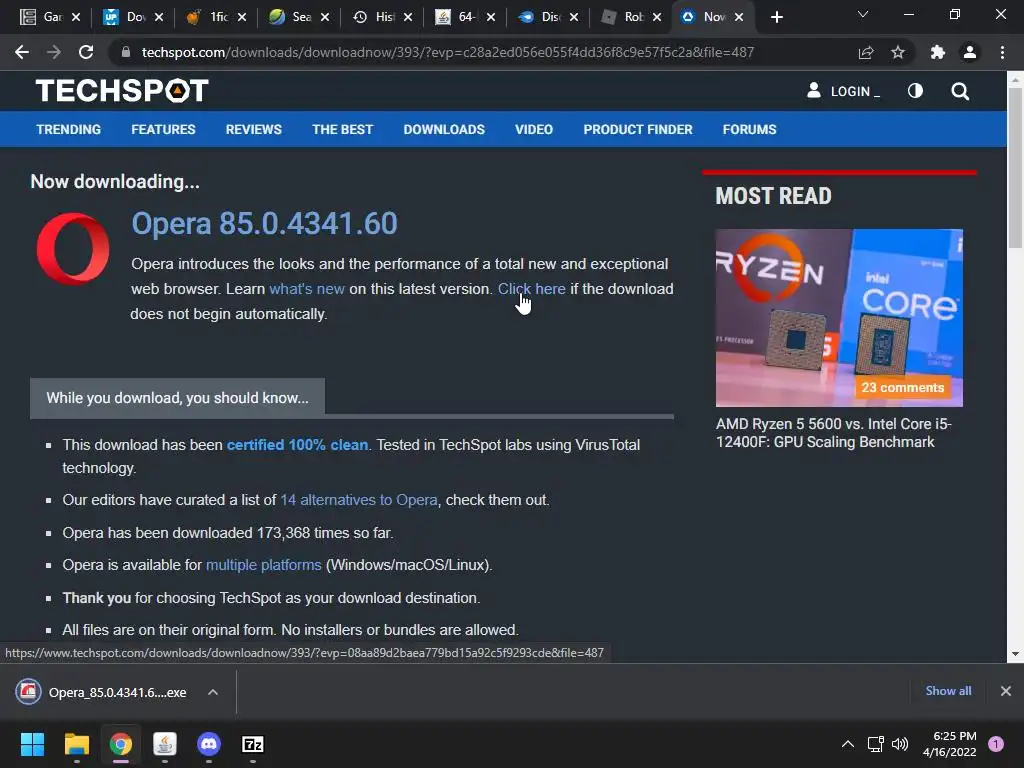Open the Chrome profile avatar icon
This screenshot has height=768, width=1024.
970,52
